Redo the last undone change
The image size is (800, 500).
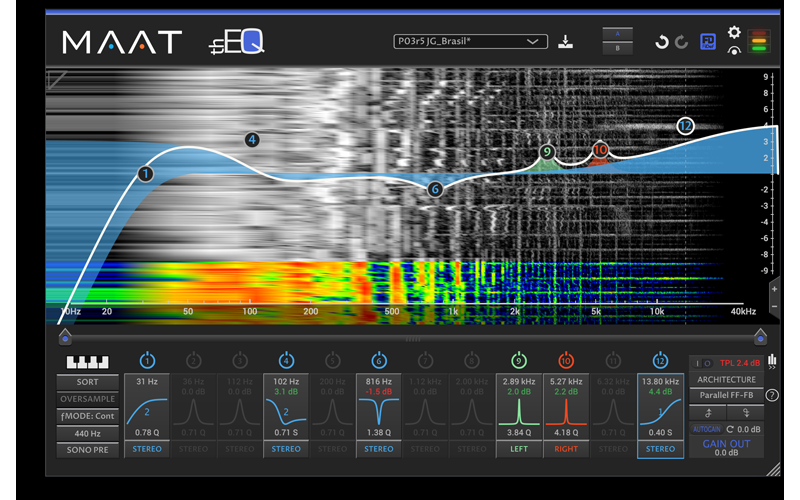tap(682, 42)
